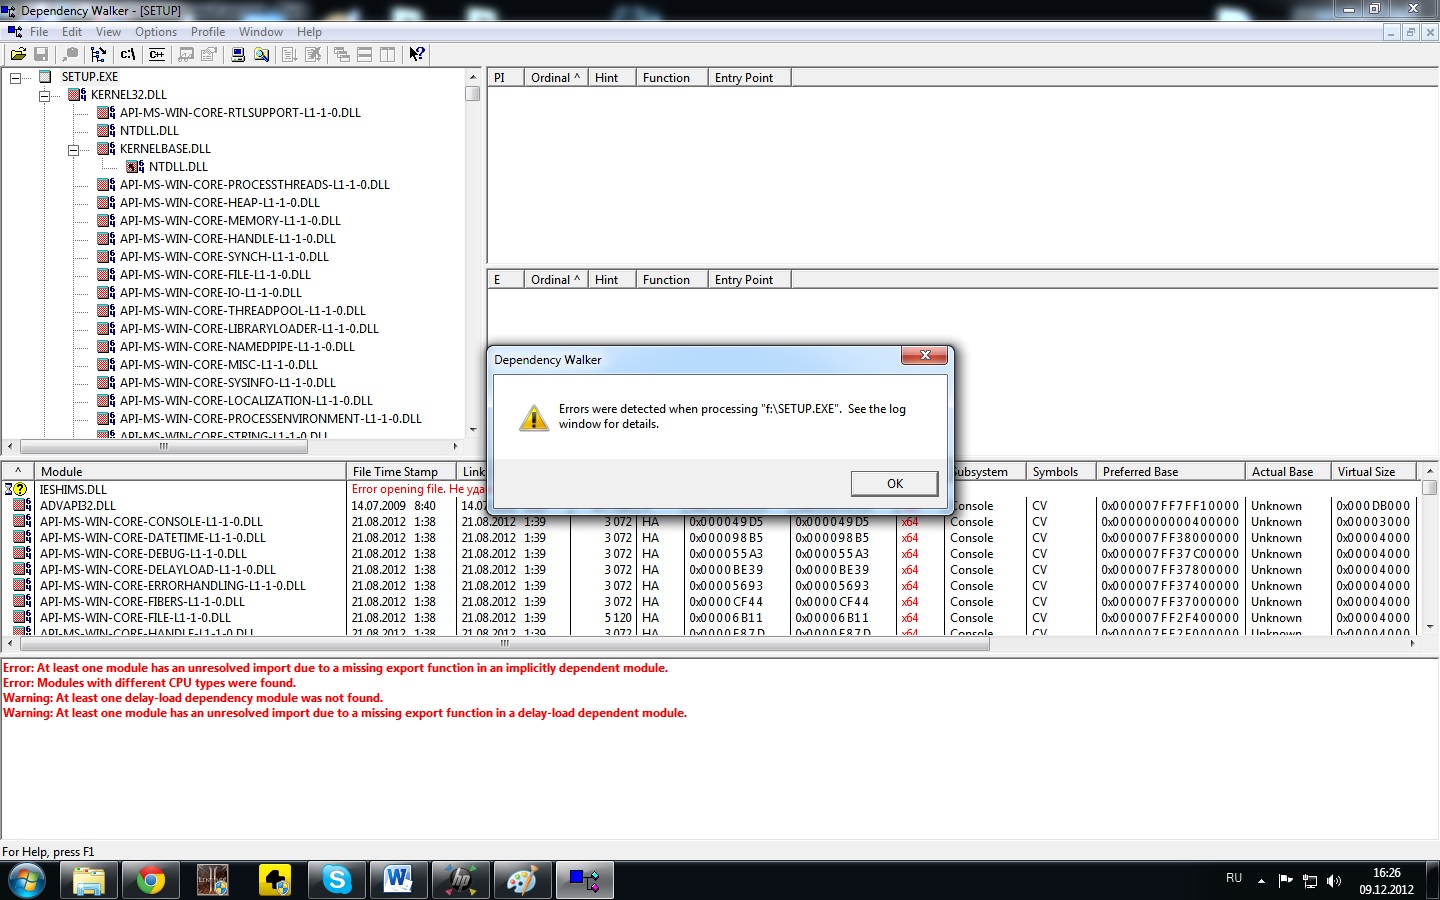Viewport: 1440px width, 900px height.
Task: Click the warning triangle icon in dialog
Action: point(534,417)
